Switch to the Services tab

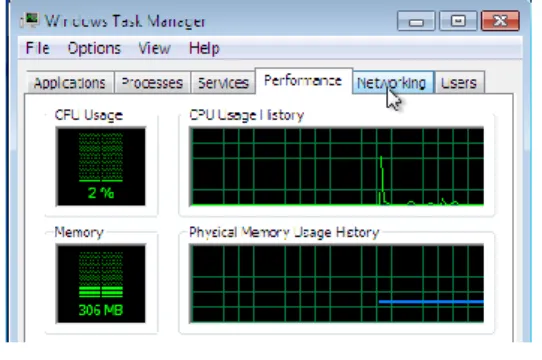tap(223, 83)
